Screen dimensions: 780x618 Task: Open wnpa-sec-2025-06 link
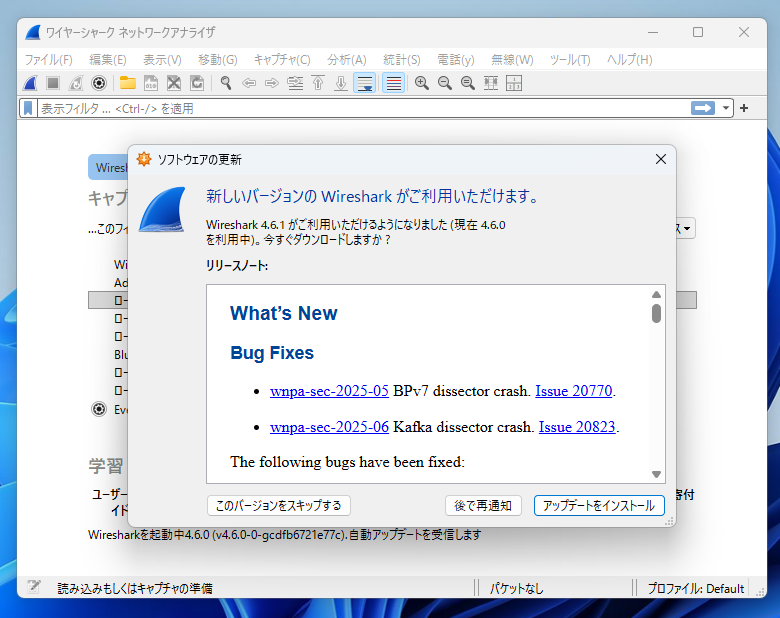coord(329,427)
